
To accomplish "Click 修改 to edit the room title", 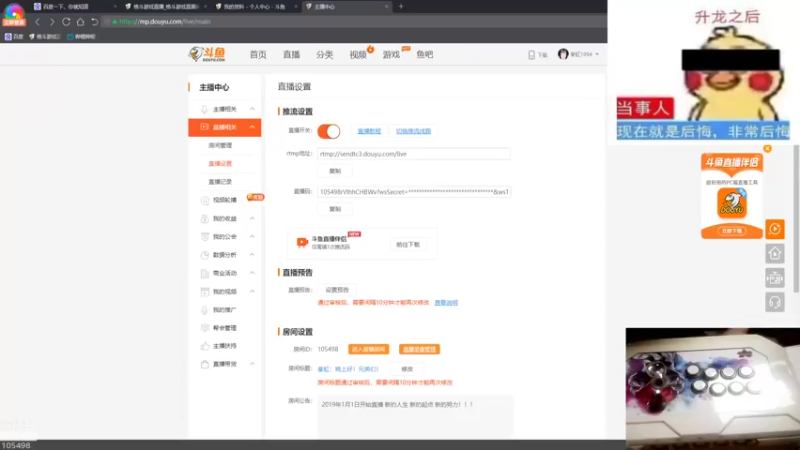I will [x=407, y=369].
